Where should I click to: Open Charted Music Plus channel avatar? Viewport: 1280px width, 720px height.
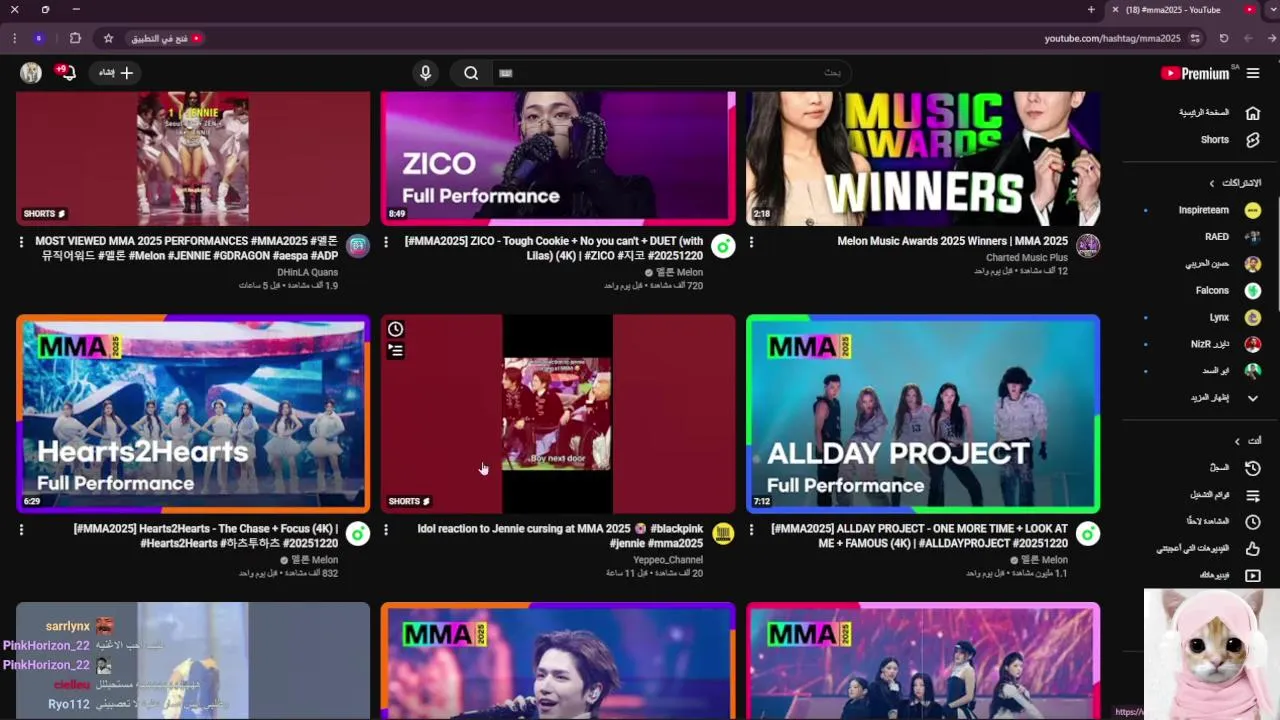[x=1088, y=246]
